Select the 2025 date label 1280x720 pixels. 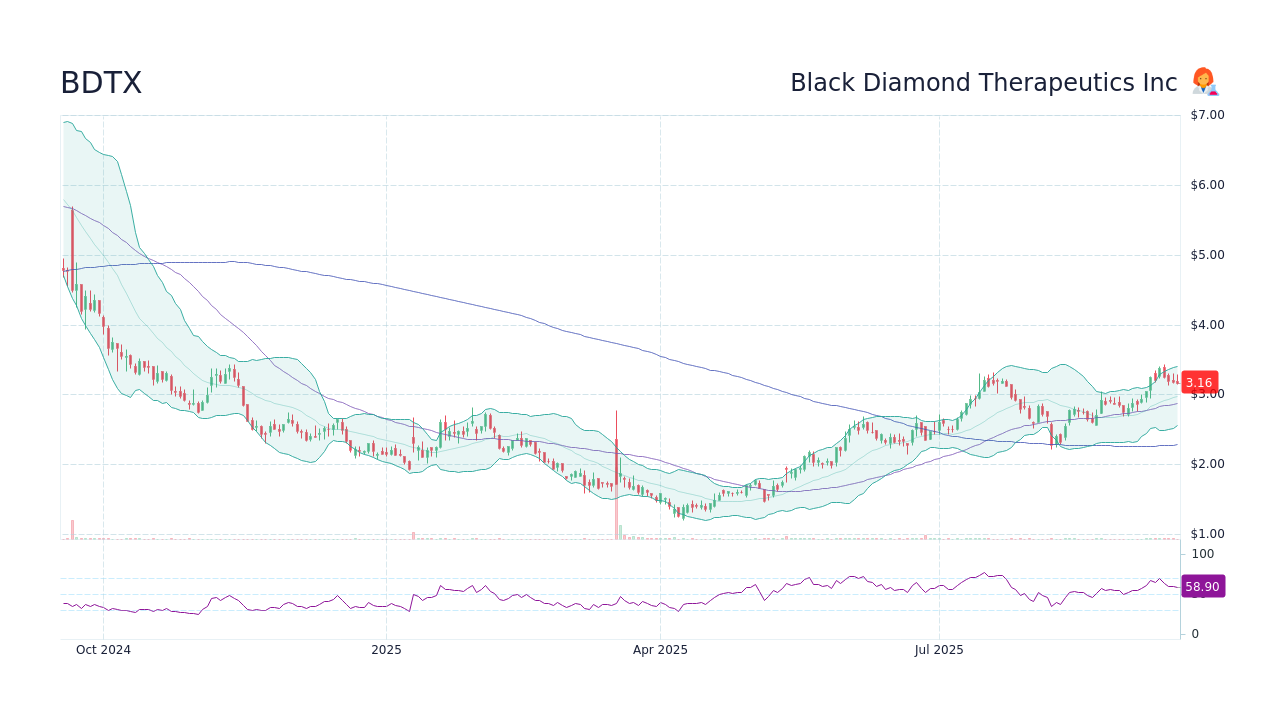[x=386, y=649]
